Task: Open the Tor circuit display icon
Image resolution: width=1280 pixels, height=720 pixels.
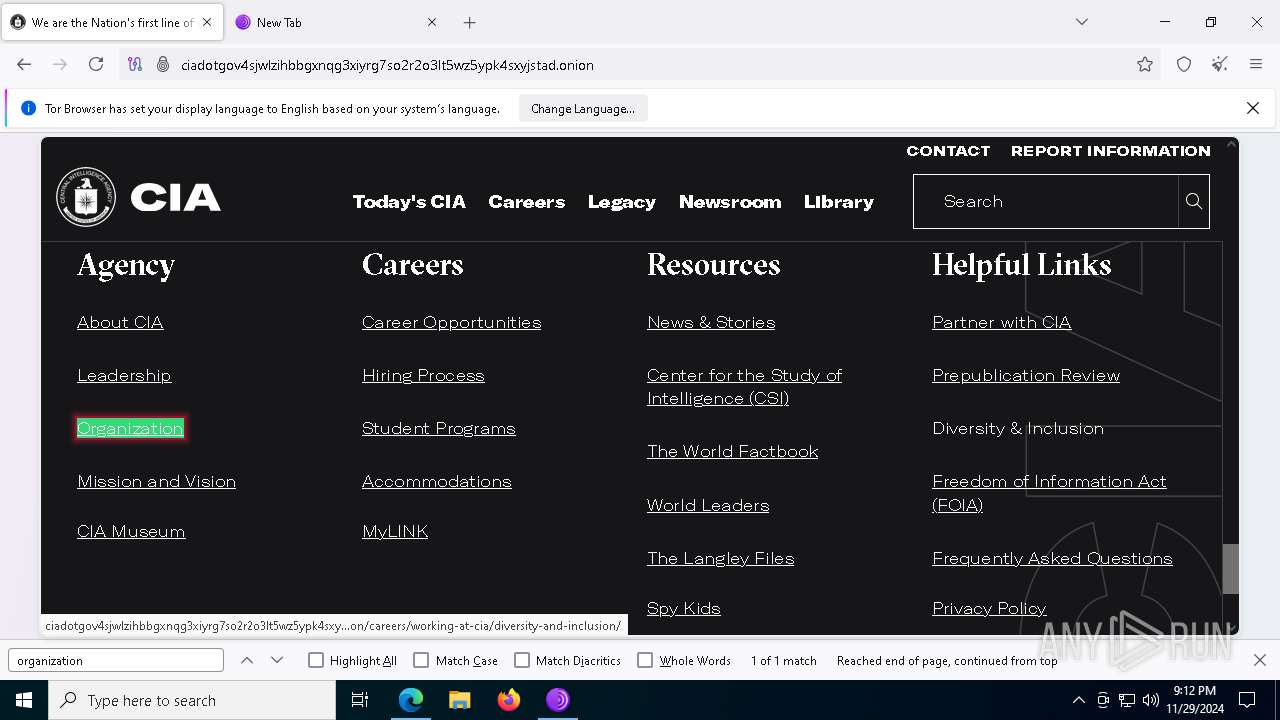Action: point(135,65)
